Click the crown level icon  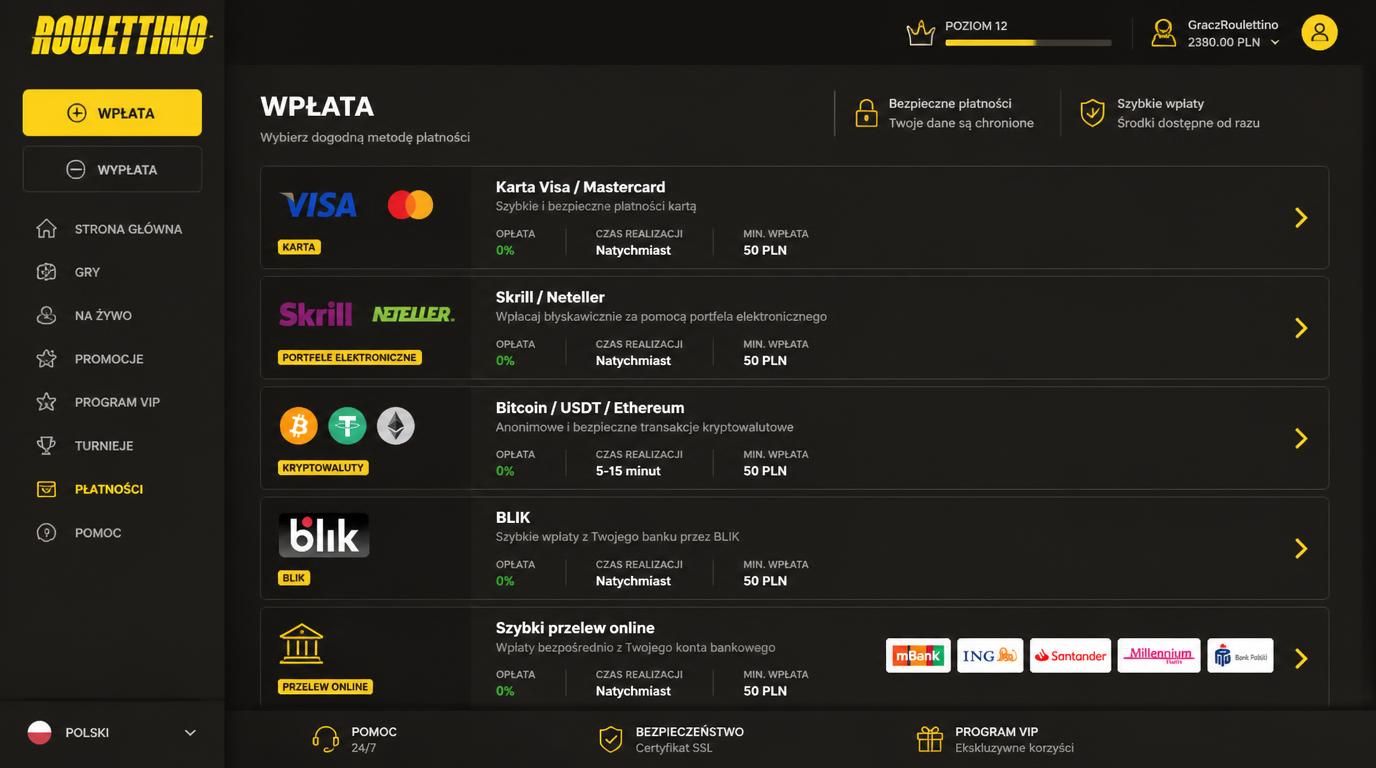pos(920,34)
